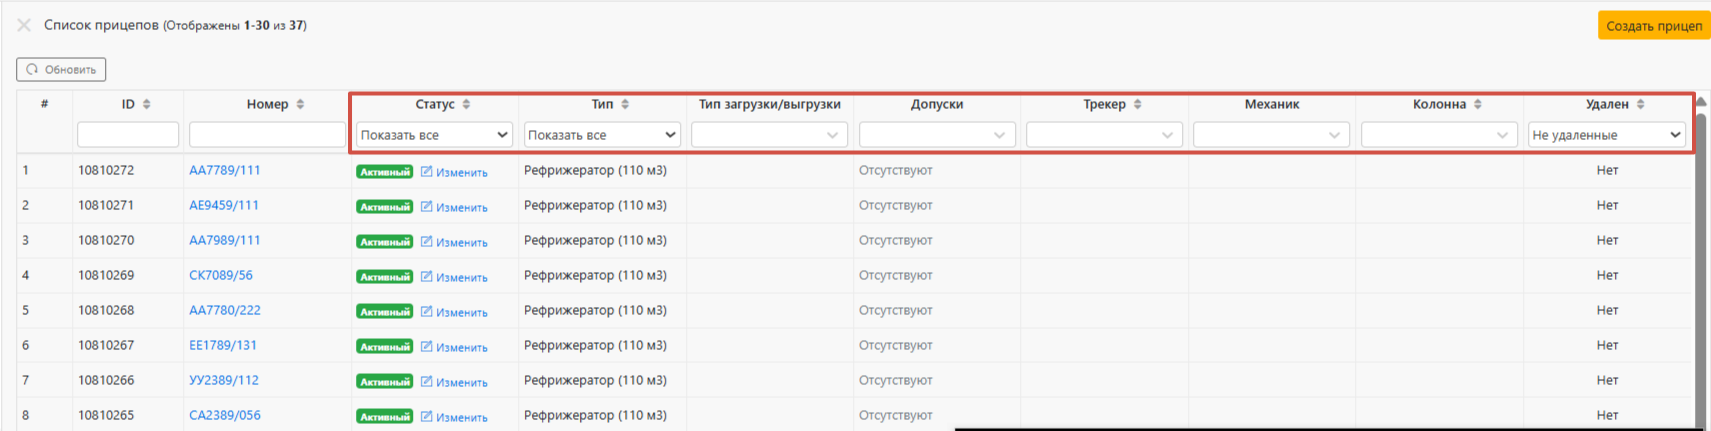Focus the Номер filter input field
The width and height of the screenshot is (1711, 431).
point(267,134)
